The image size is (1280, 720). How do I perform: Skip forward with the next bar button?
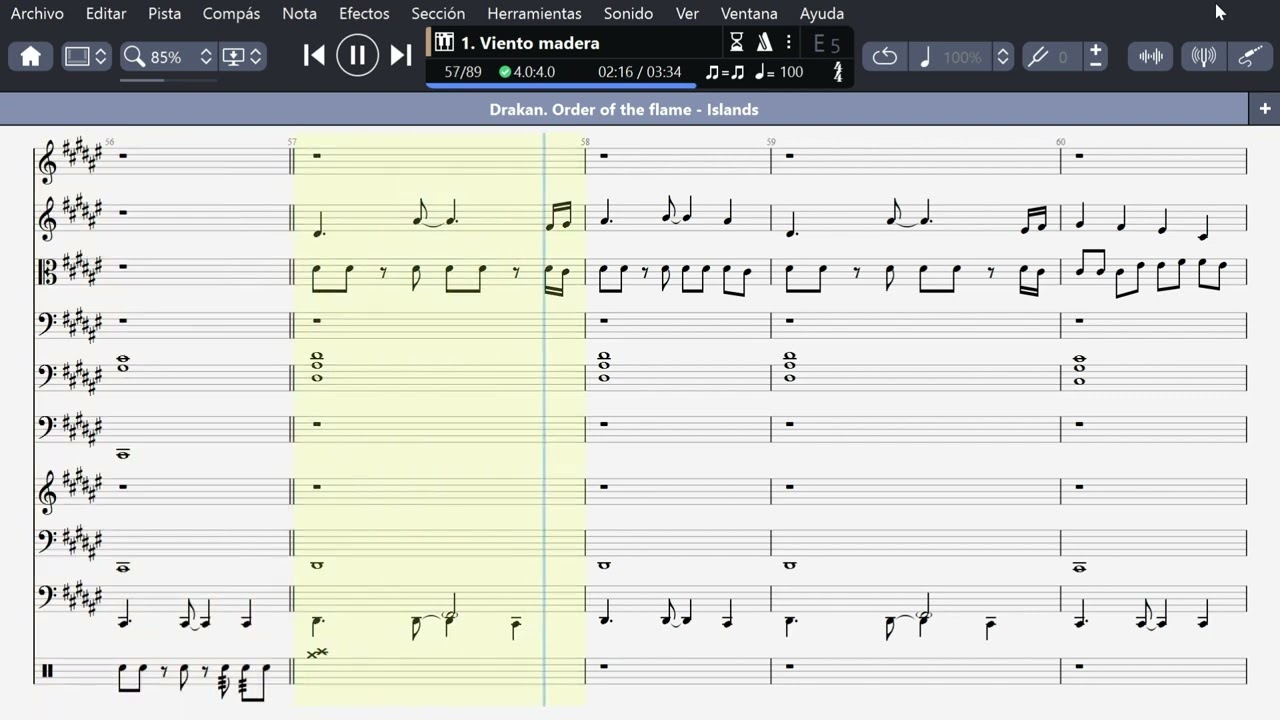tap(401, 56)
